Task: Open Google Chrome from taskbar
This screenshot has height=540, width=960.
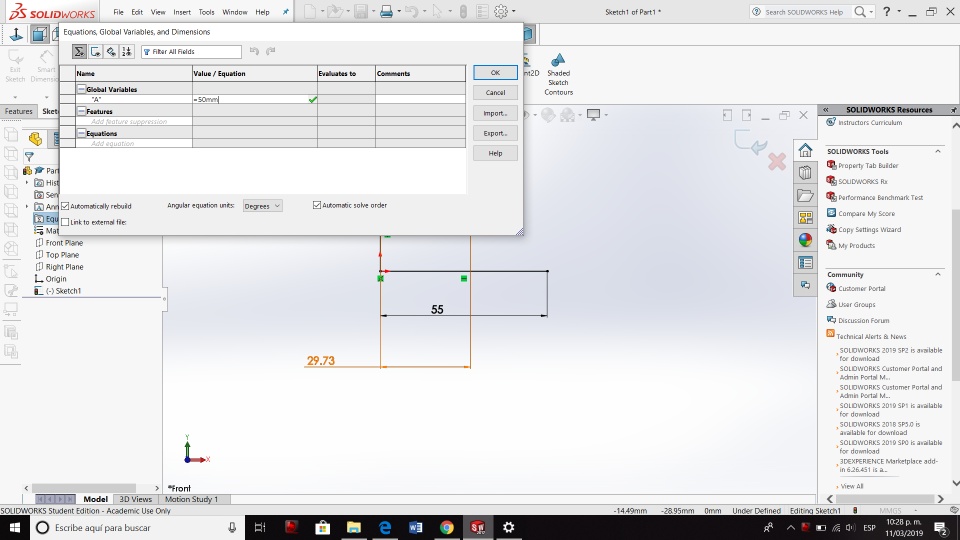Action: click(446, 527)
